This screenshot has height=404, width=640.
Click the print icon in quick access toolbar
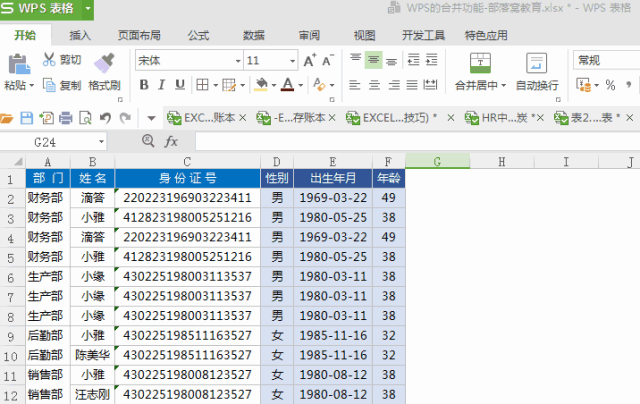(x=66, y=118)
